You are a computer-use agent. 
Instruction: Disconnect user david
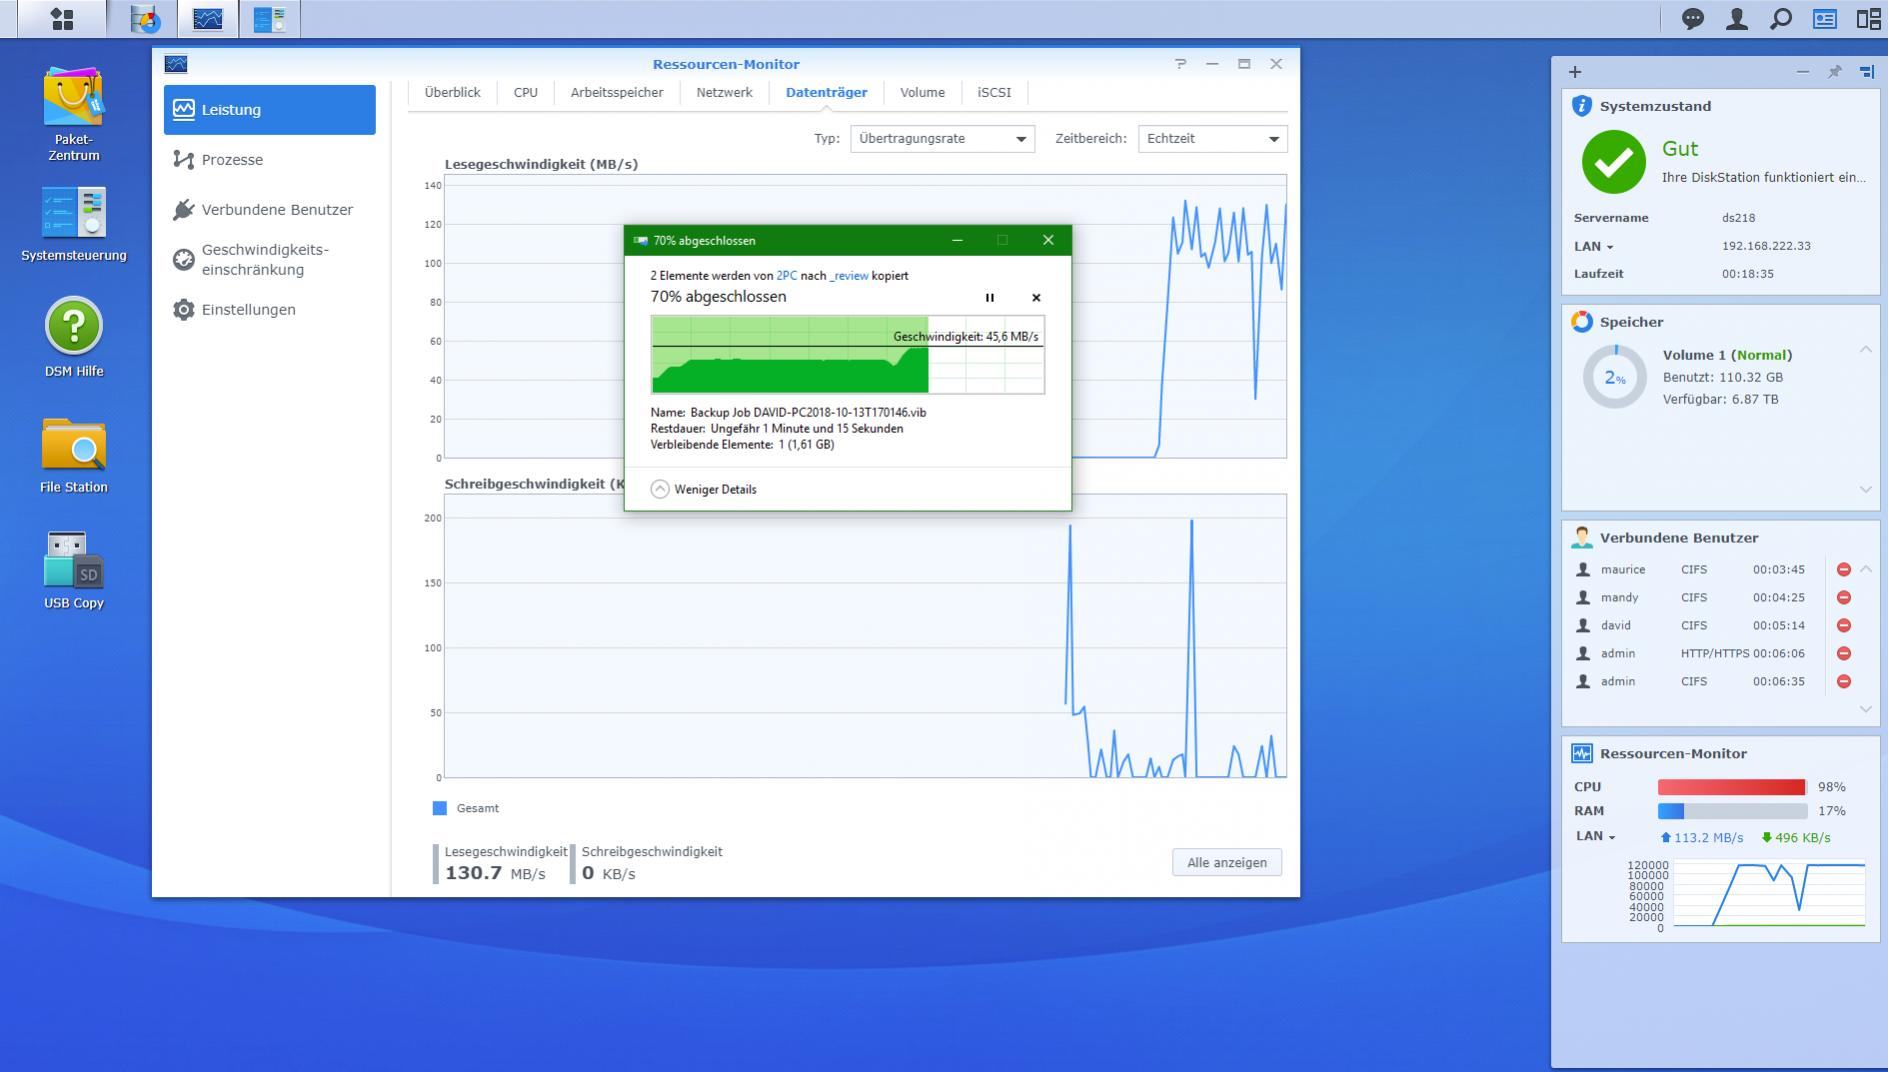(x=1843, y=625)
